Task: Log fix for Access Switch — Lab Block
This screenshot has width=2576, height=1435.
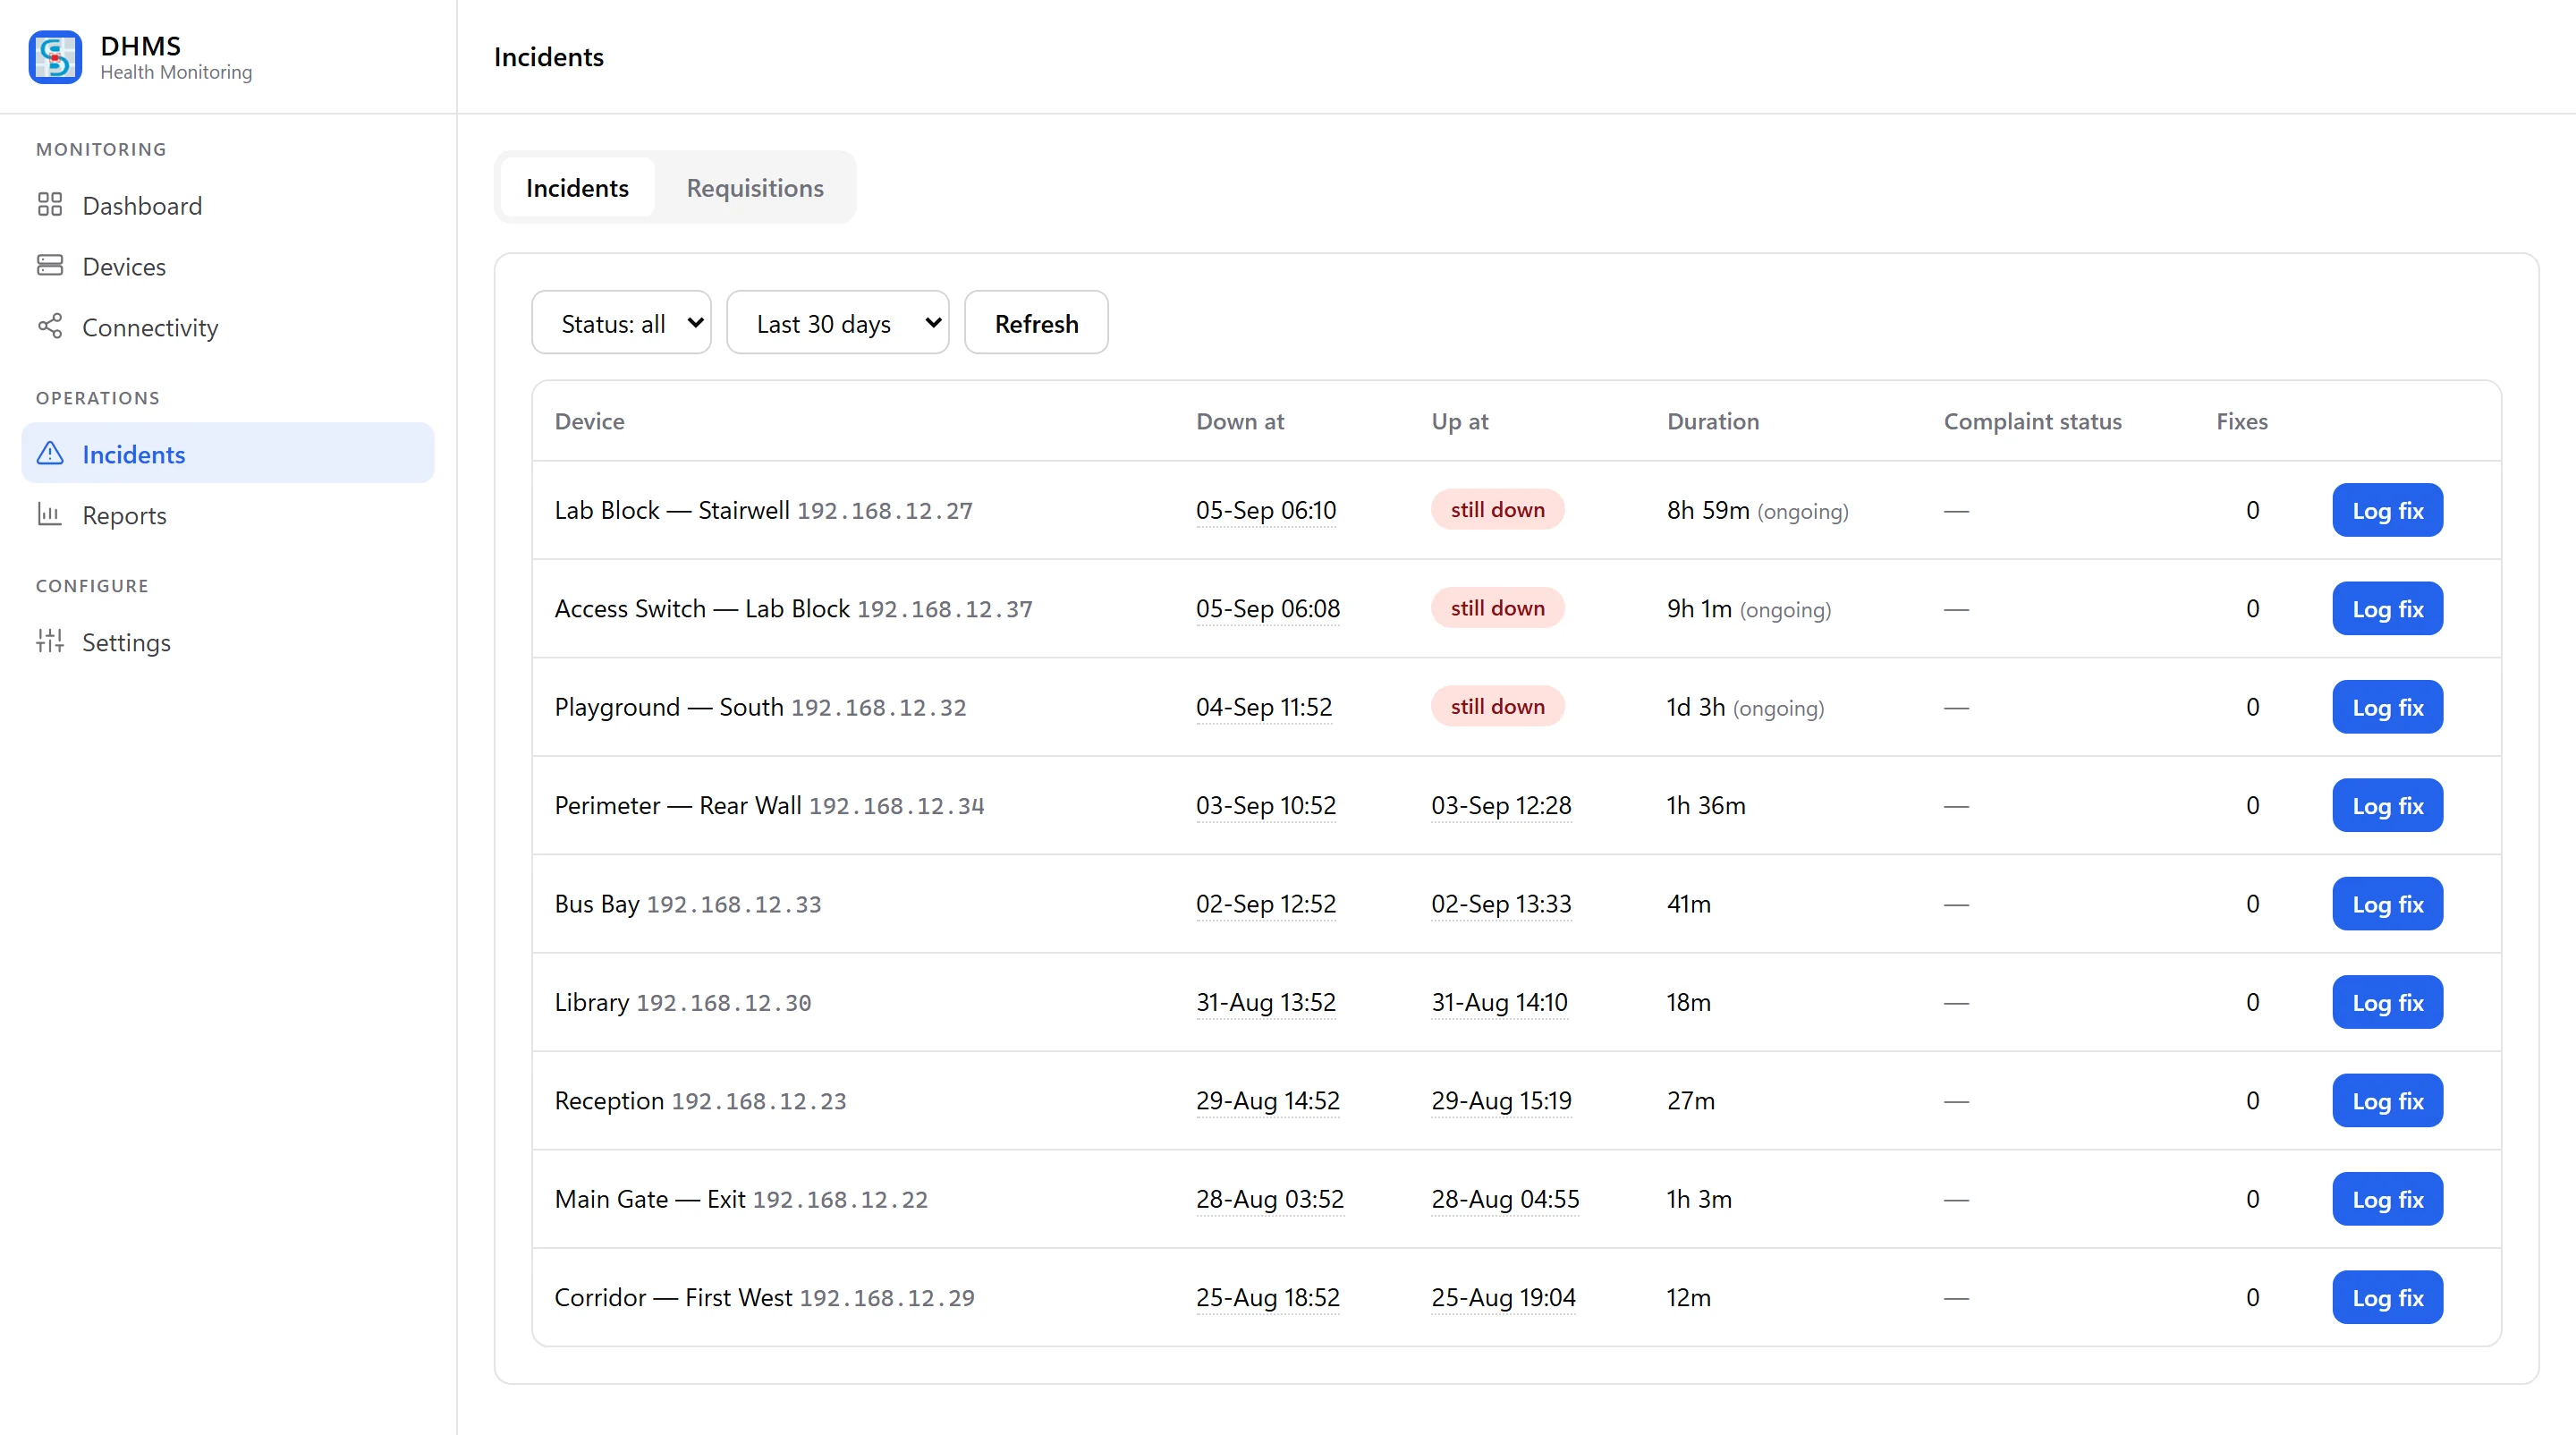Action: (x=2387, y=609)
